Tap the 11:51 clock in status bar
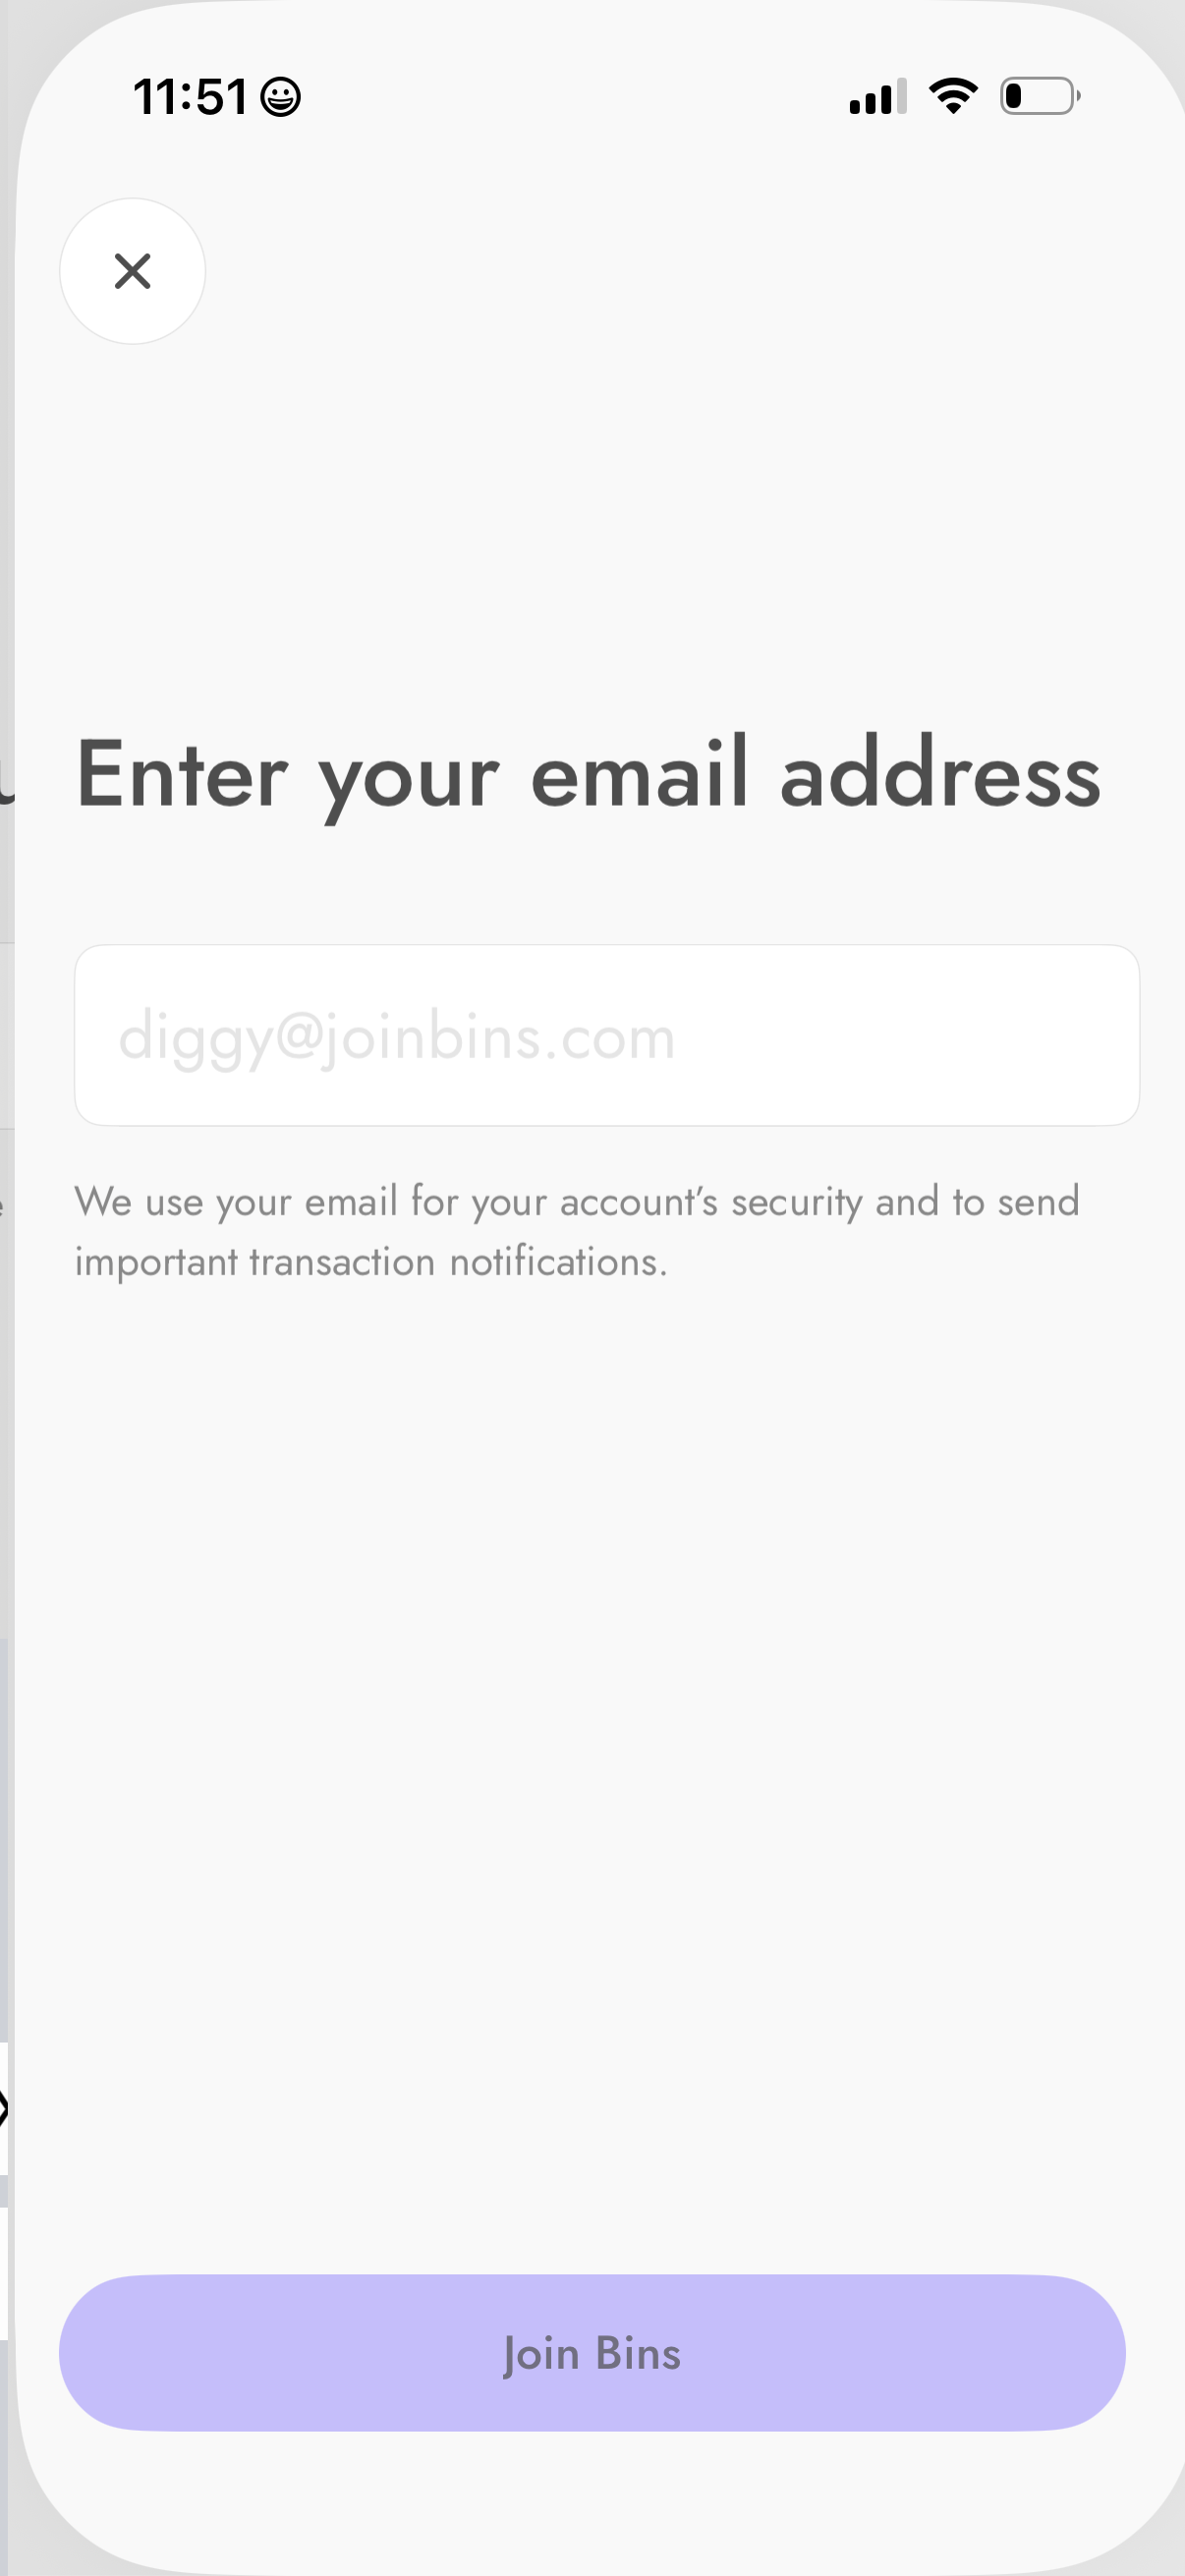 (190, 97)
